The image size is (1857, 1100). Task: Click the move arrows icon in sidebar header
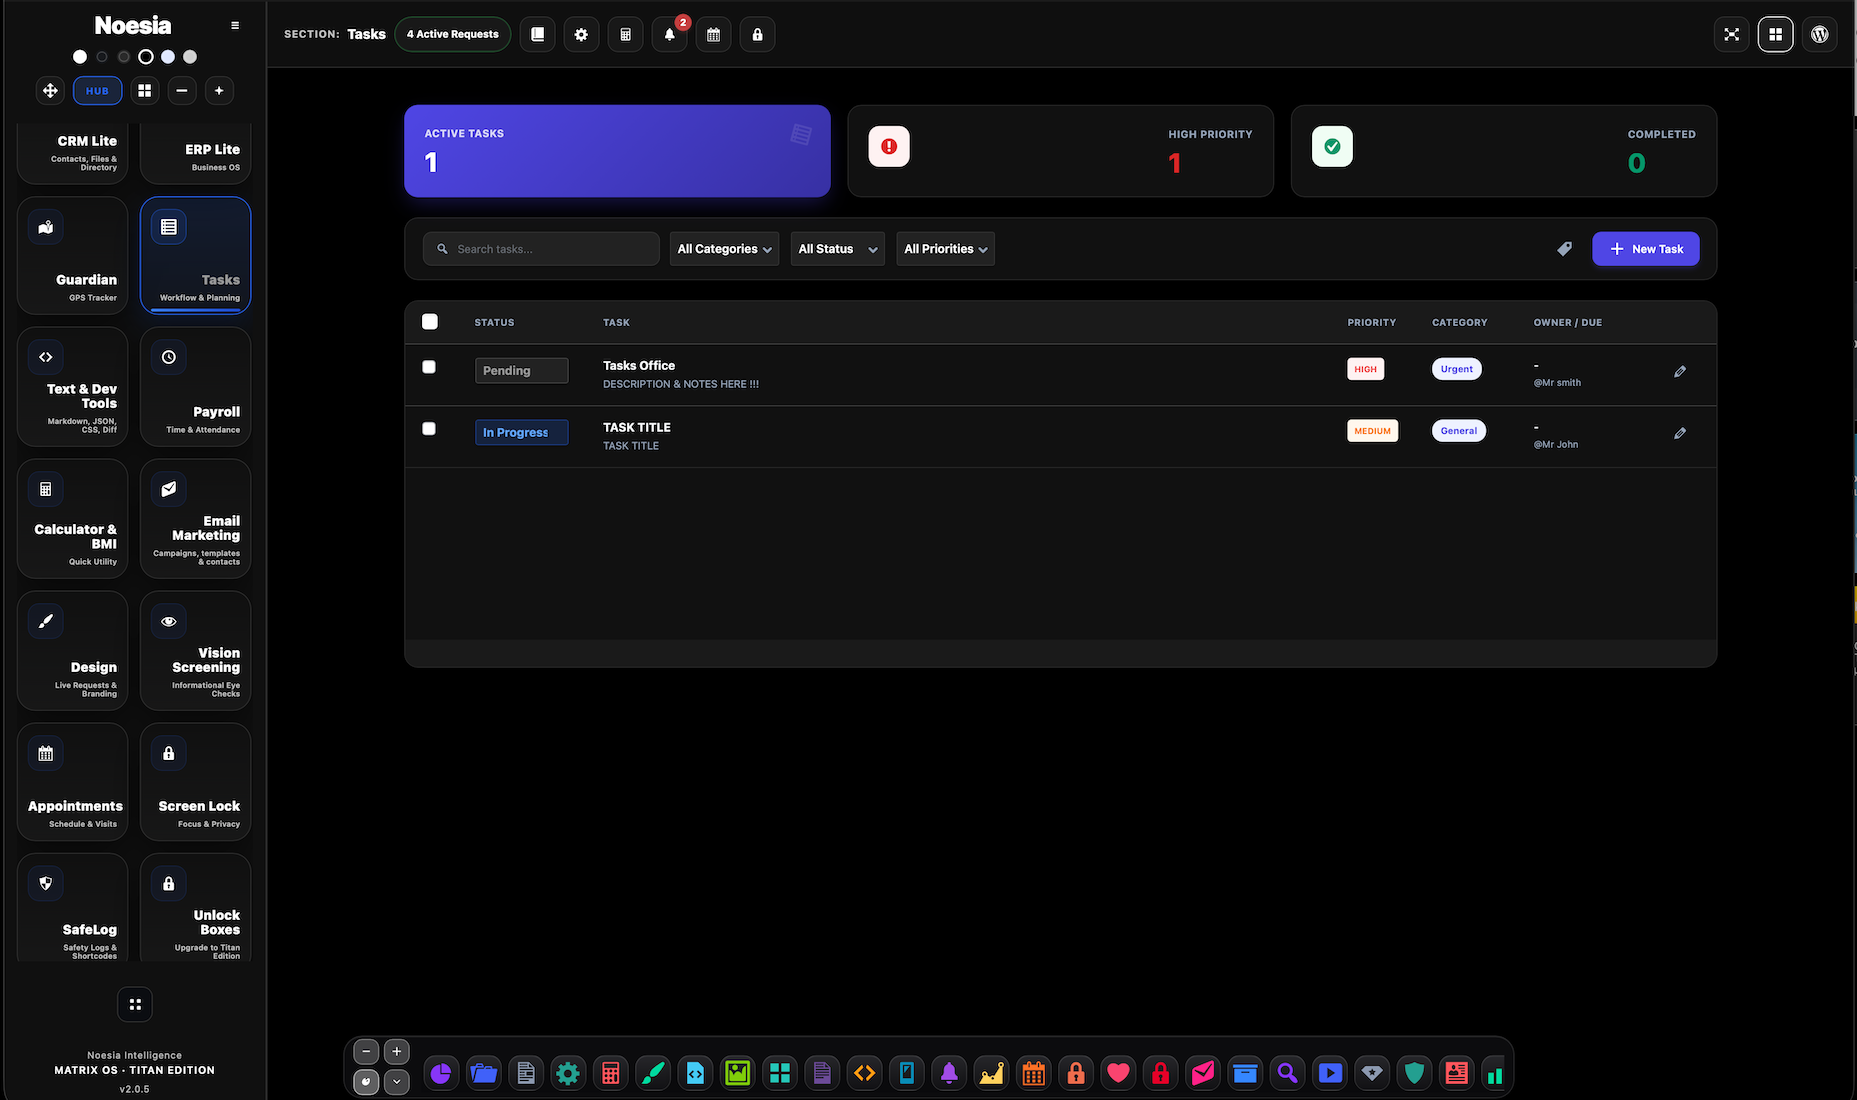click(50, 91)
